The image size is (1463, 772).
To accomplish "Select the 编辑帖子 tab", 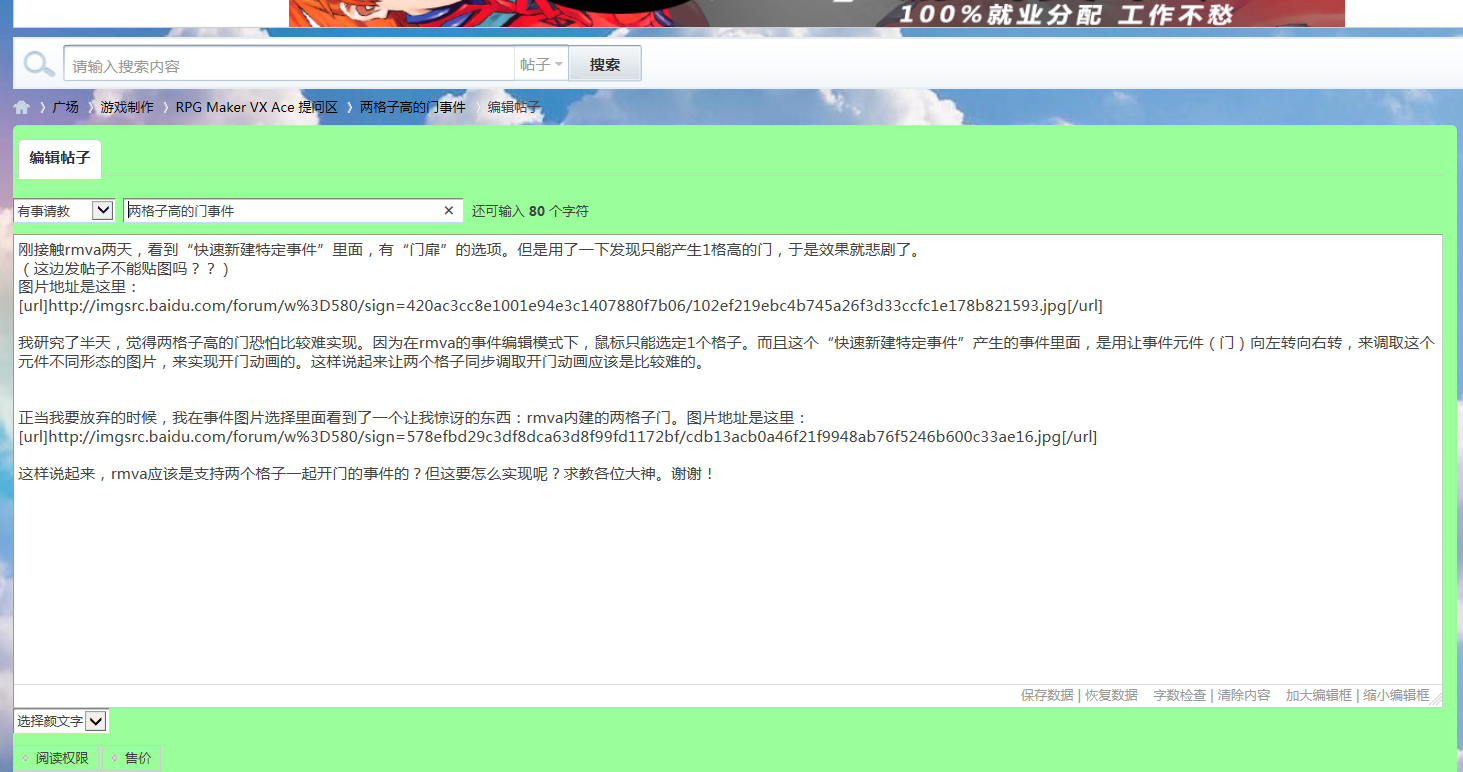I will (x=60, y=158).
